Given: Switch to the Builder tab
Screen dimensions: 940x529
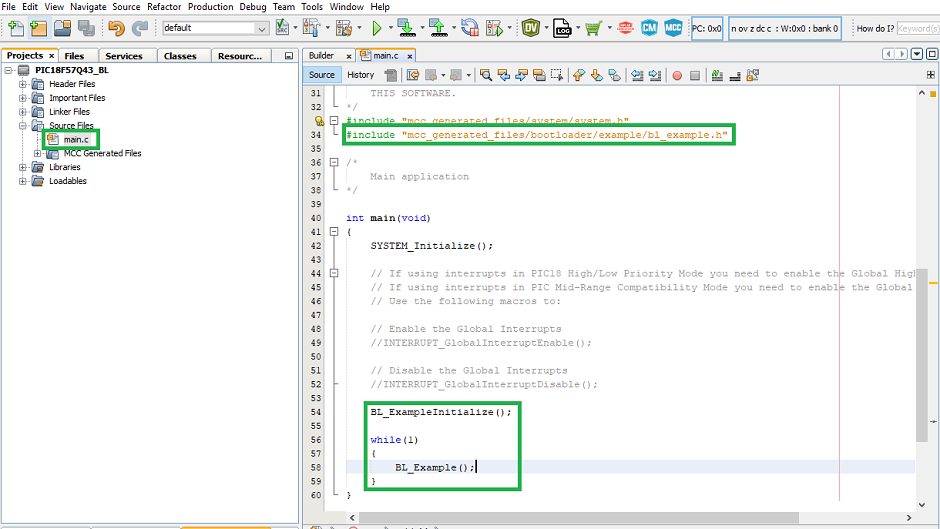Looking at the screenshot, I should (321, 56).
